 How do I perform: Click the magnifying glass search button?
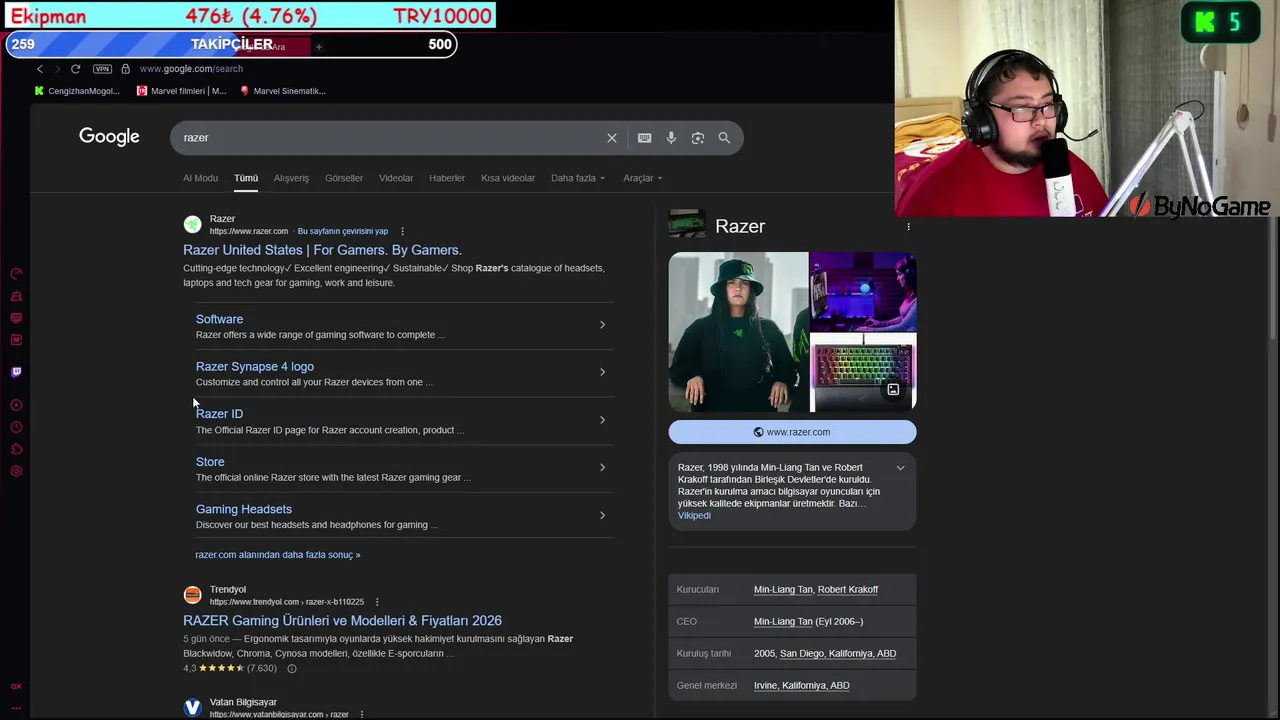724,138
